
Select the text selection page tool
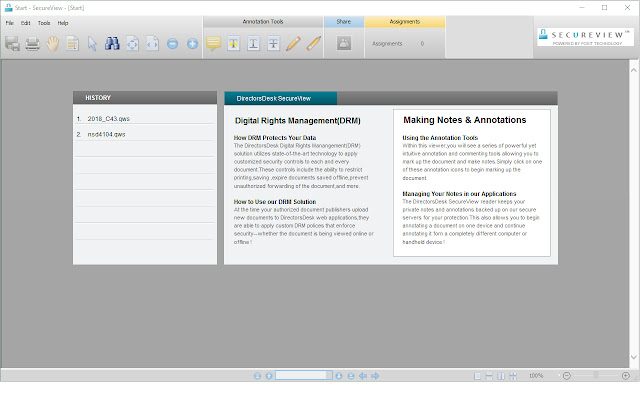coord(73,43)
